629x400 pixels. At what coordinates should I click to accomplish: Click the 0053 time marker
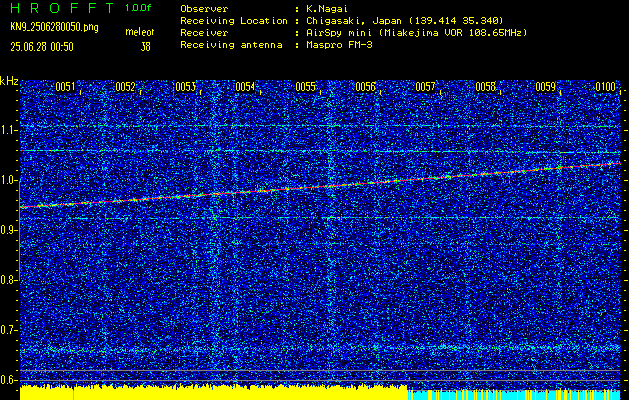pyautogui.click(x=185, y=87)
